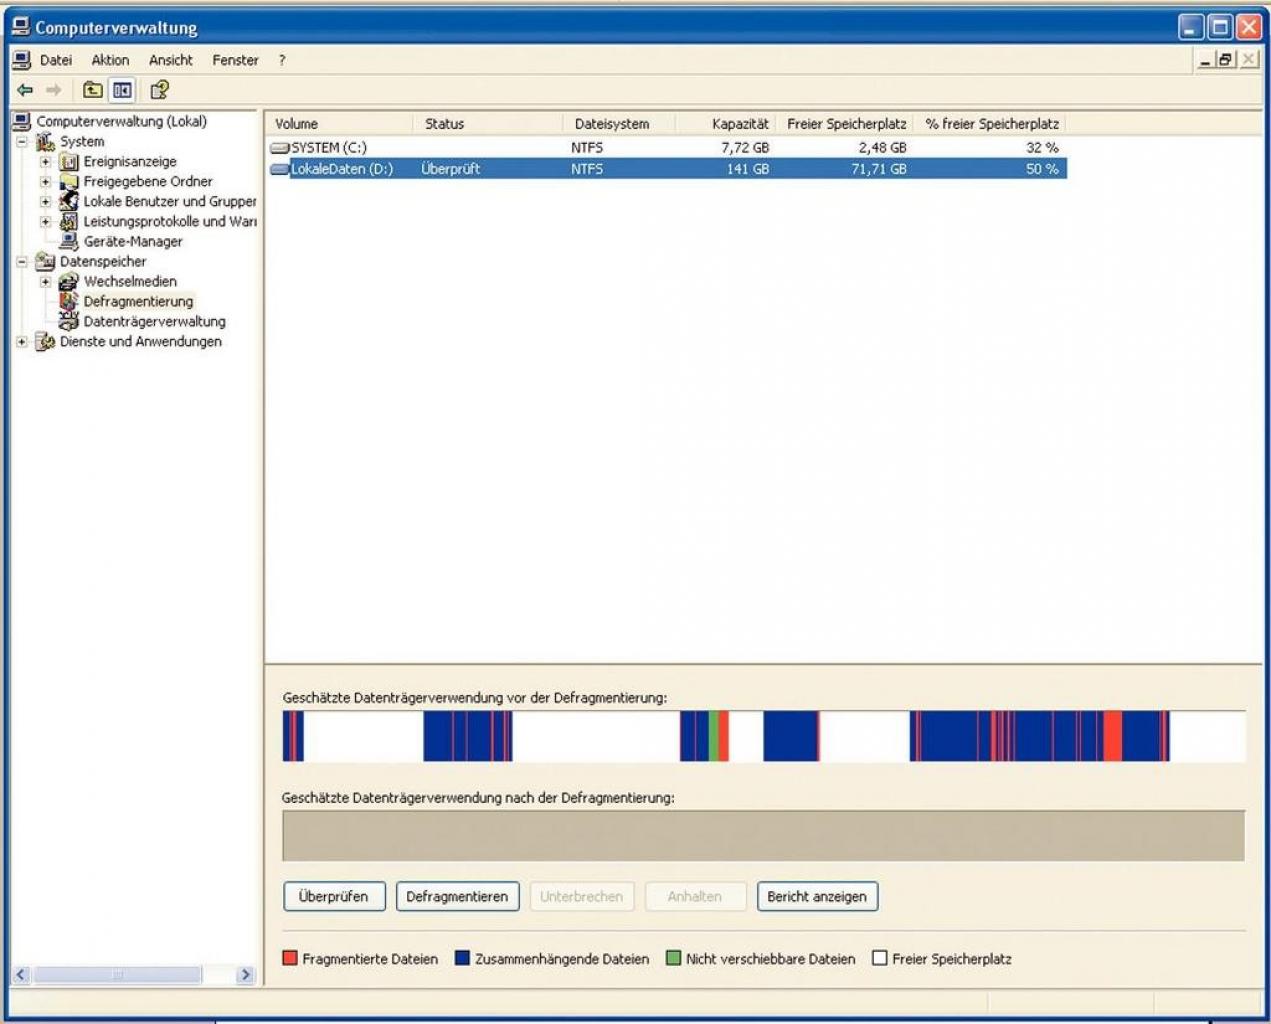The width and height of the screenshot is (1271, 1024).
Task: Open the Fenster menu
Action: (x=235, y=60)
